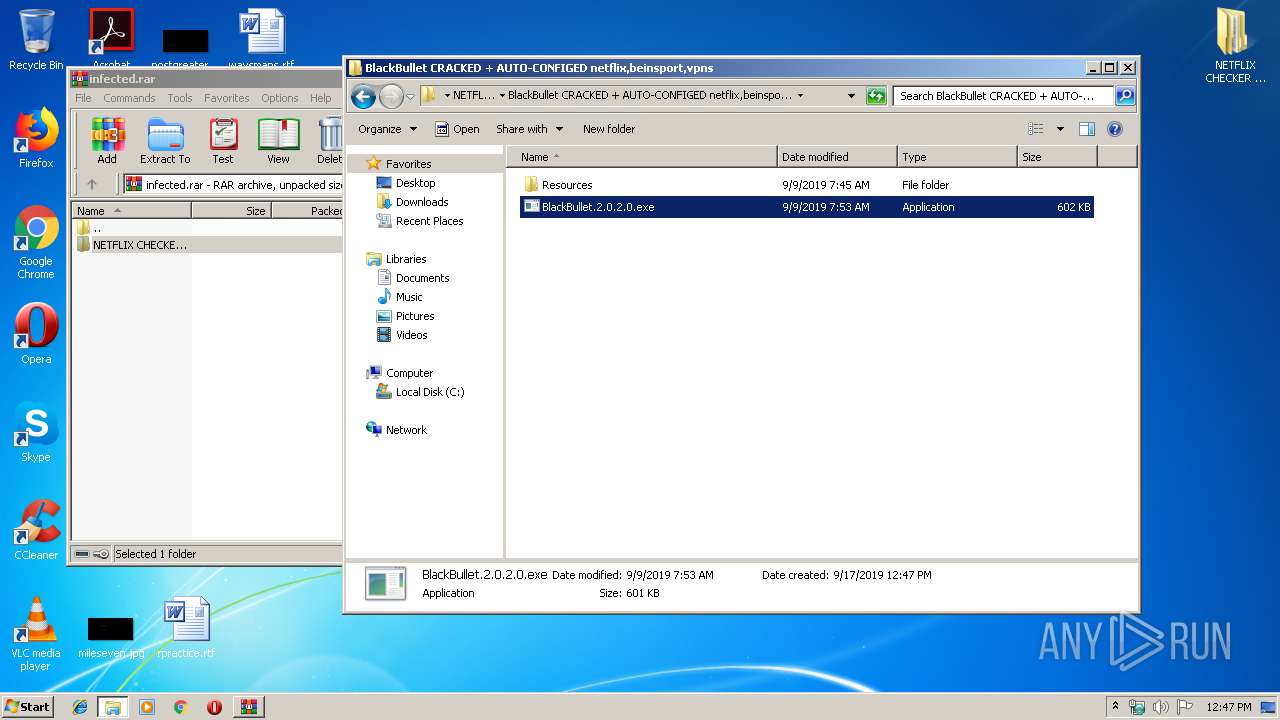Change view via Explorer views icon

(1036, 129)
